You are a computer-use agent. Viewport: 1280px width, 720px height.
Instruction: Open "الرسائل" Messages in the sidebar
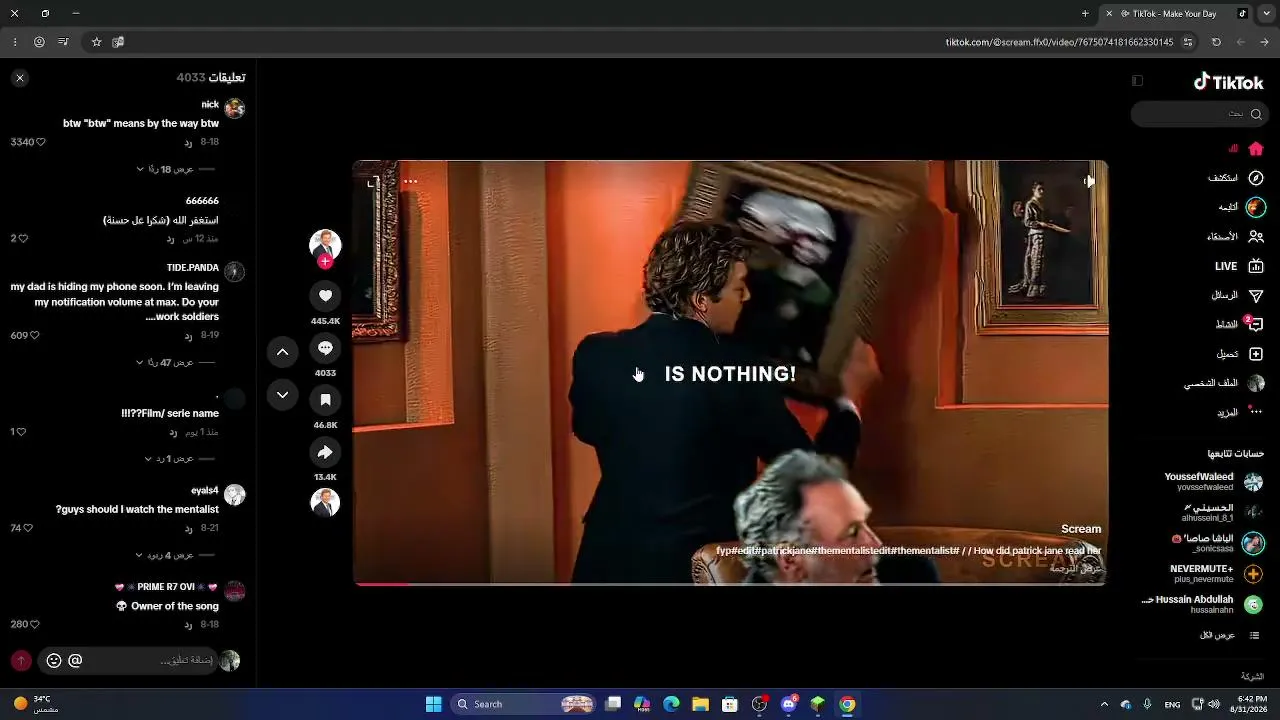point(1239,295)
